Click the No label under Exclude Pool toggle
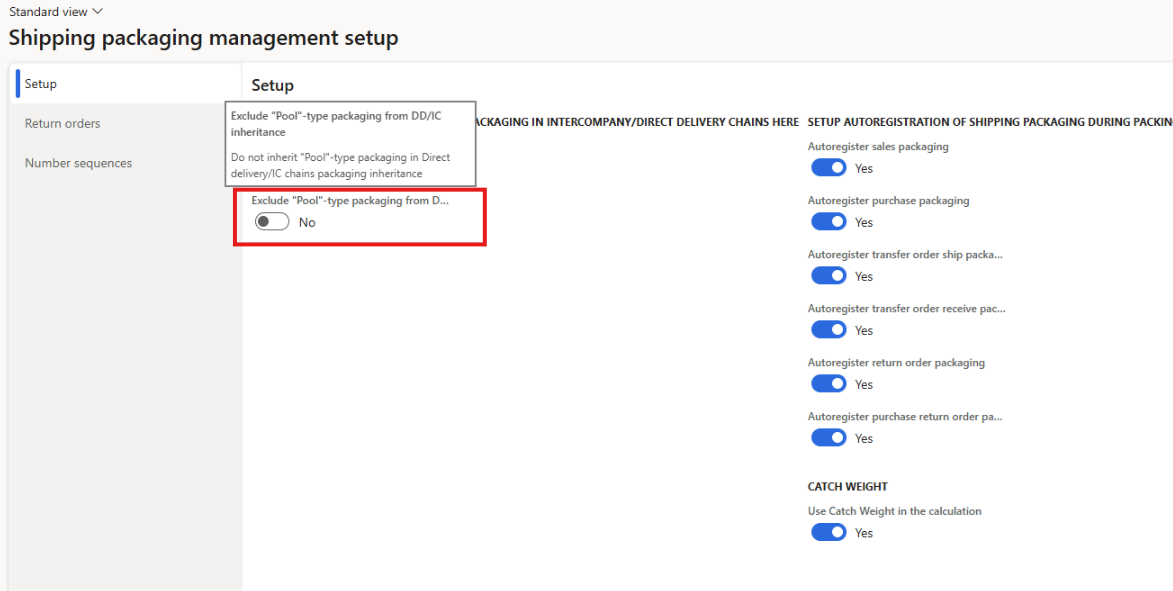 tap(306, 222)
